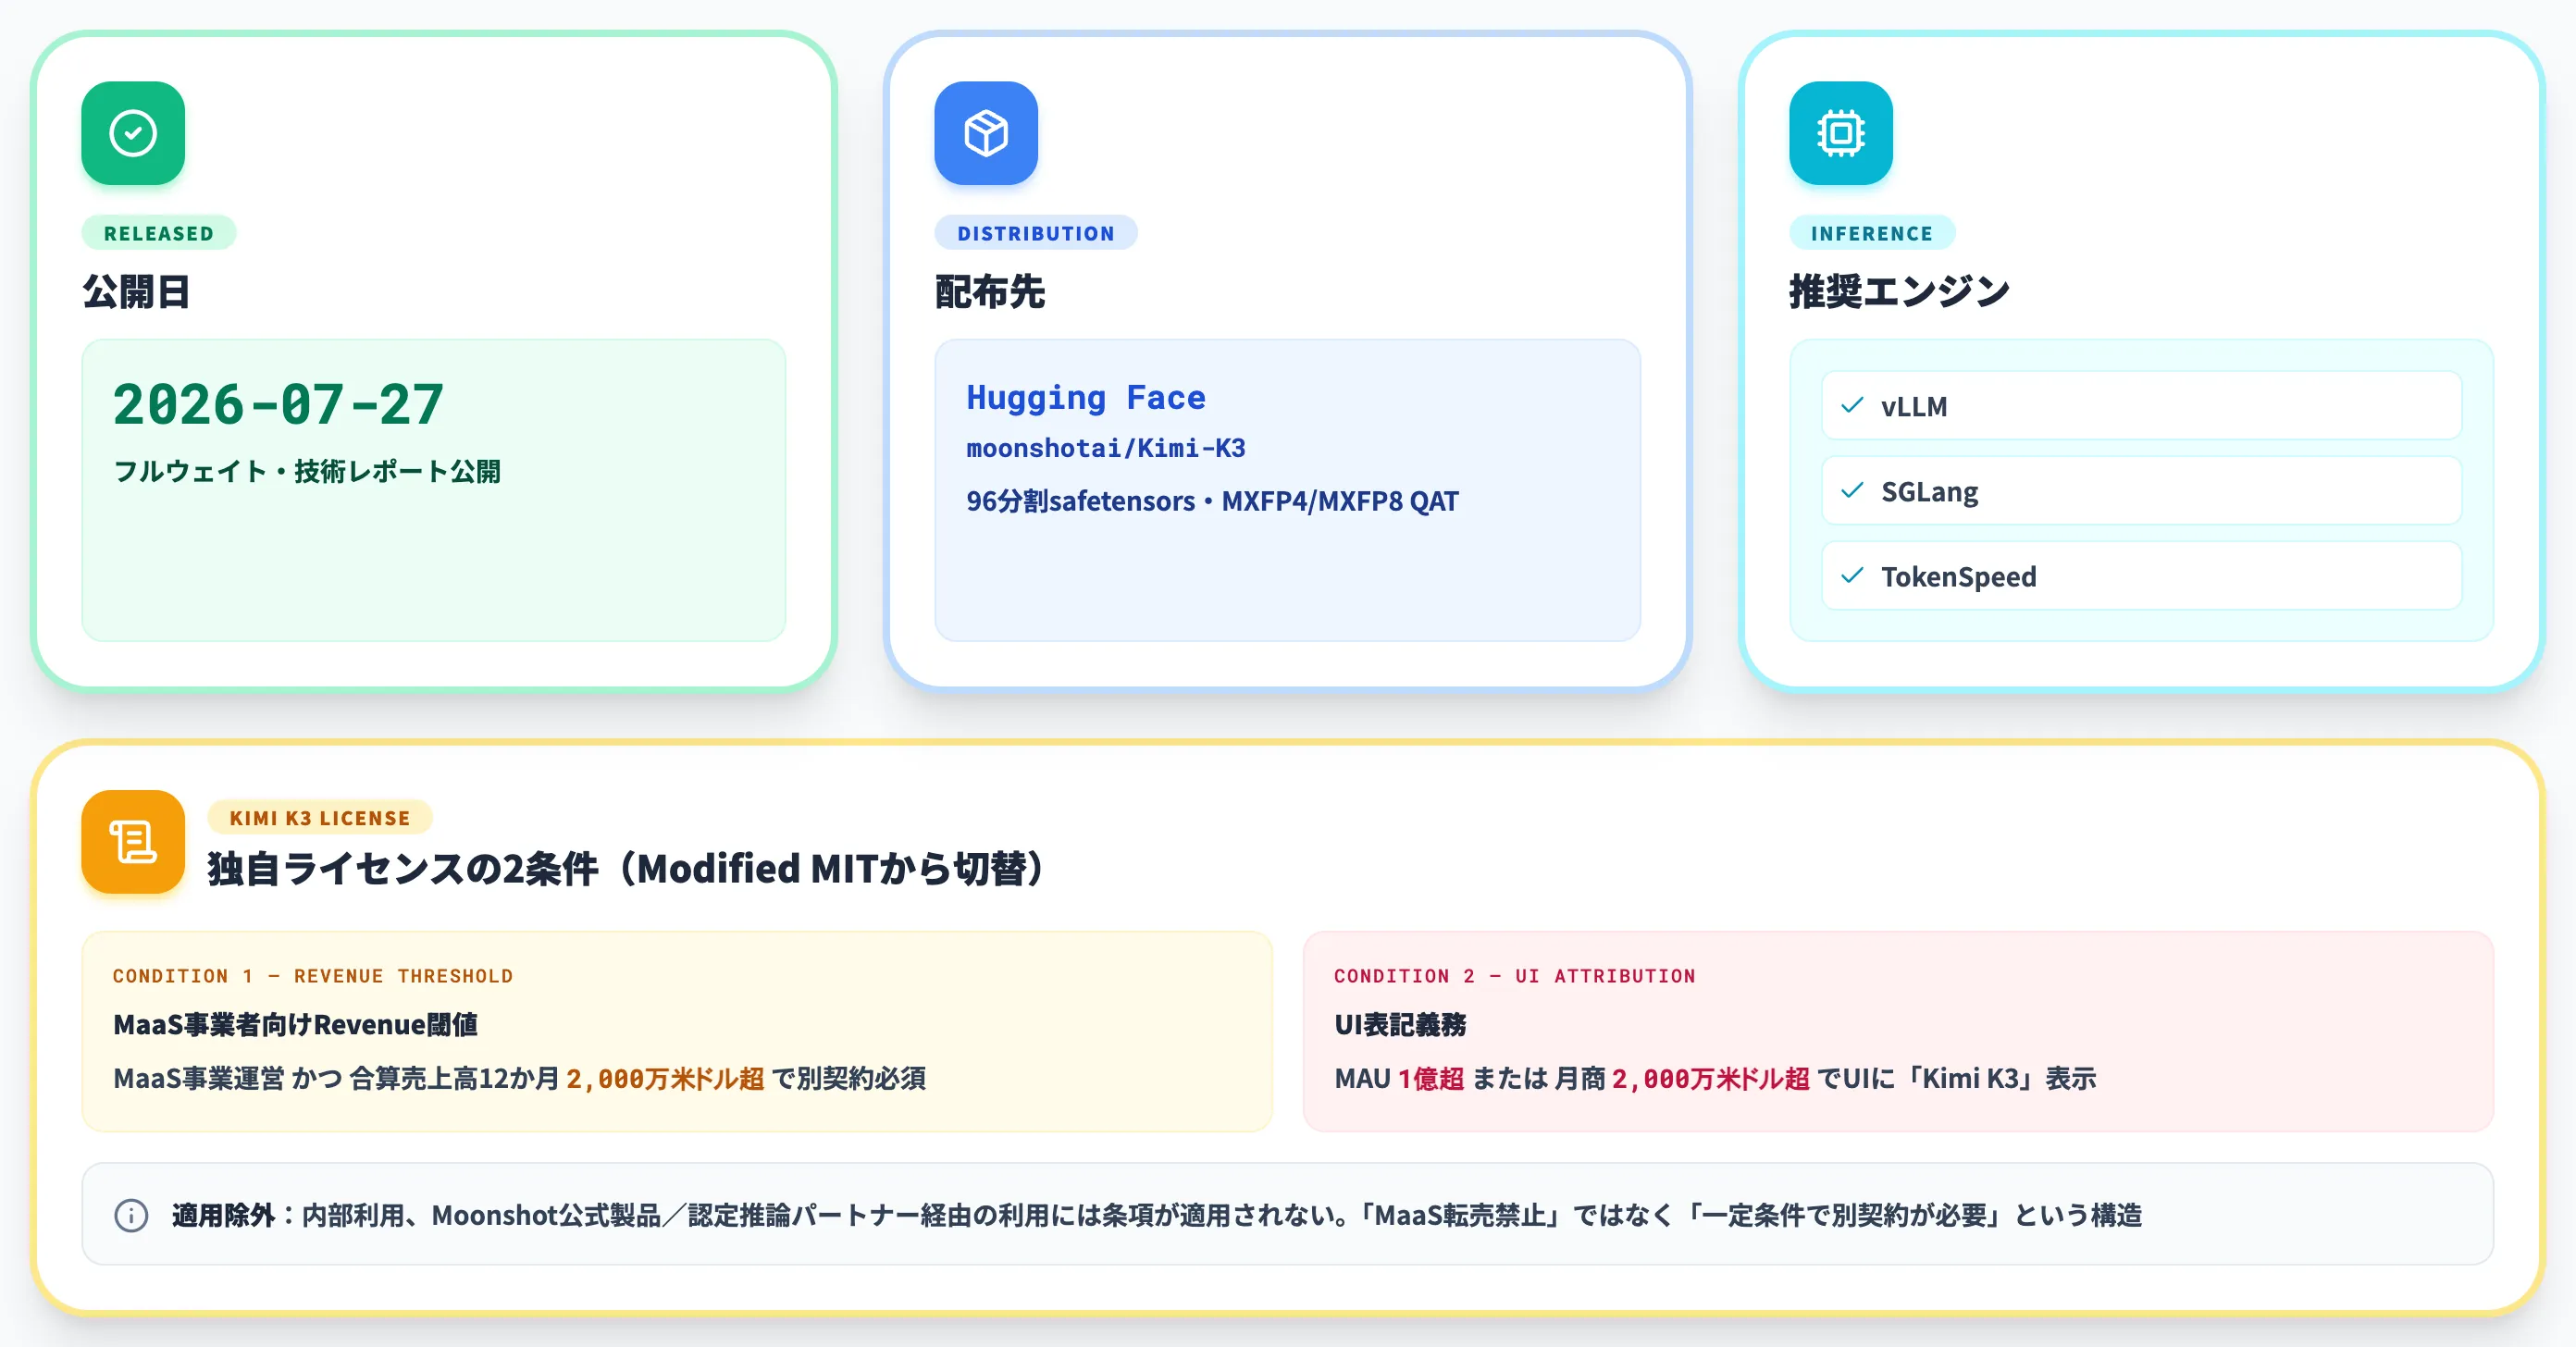2576x1347 pixels.
Task: Click the checkmark next to vLLM
Action: point(1852,405)
